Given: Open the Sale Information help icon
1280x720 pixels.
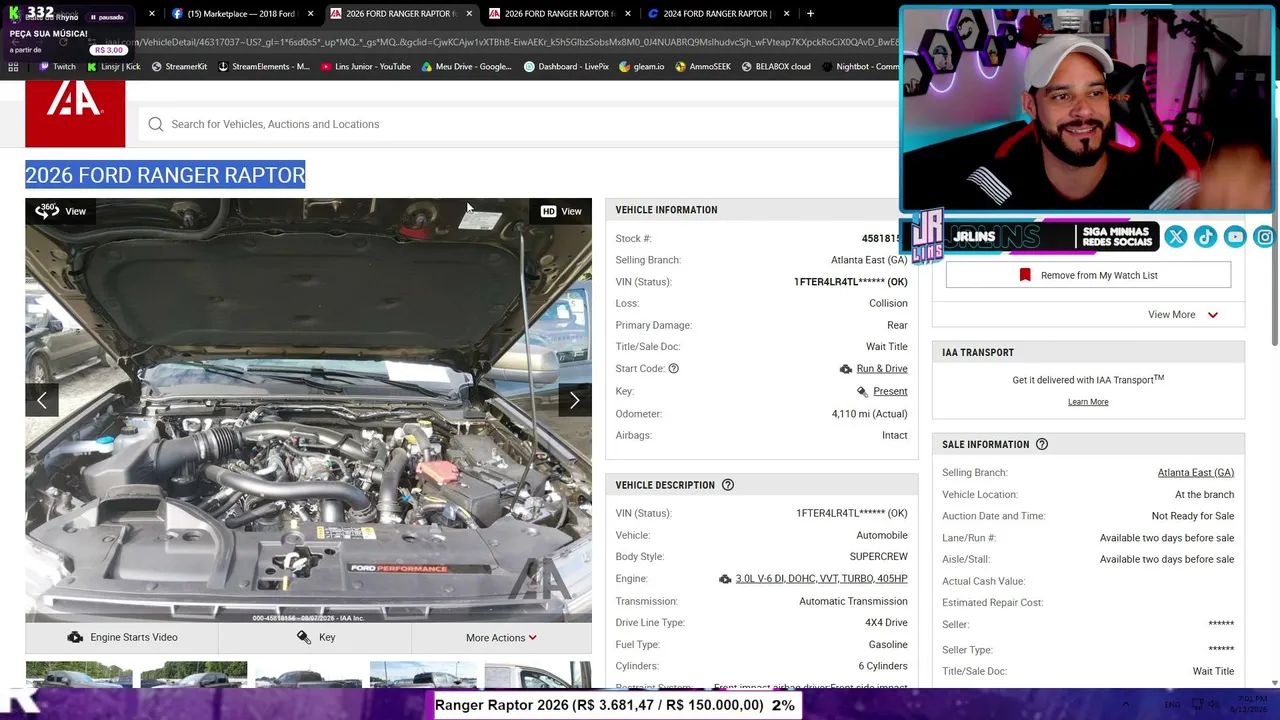Looking at the screenshot, I should tap(1042, 444).
